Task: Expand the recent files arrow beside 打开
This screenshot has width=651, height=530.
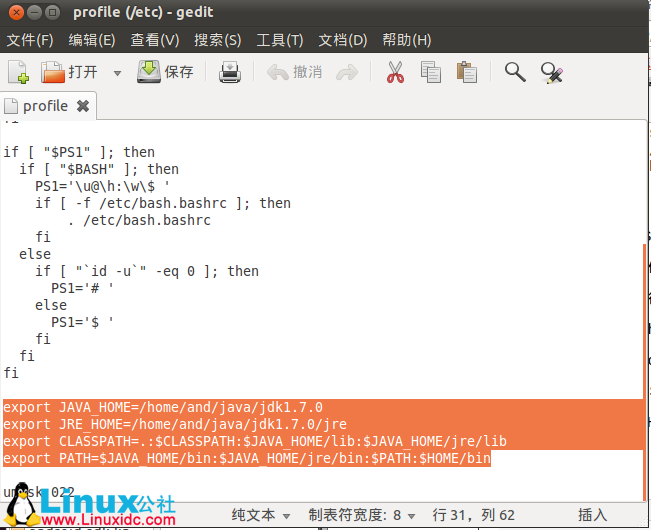Action: pos(117,73)
